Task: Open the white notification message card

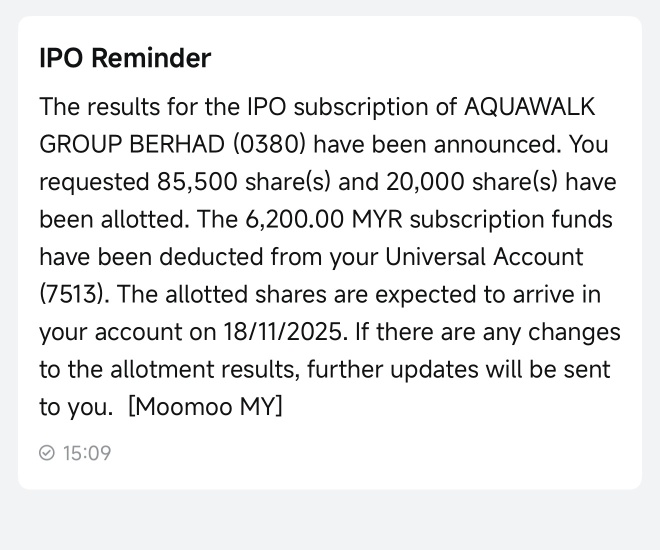Action: tap(330, 252)
